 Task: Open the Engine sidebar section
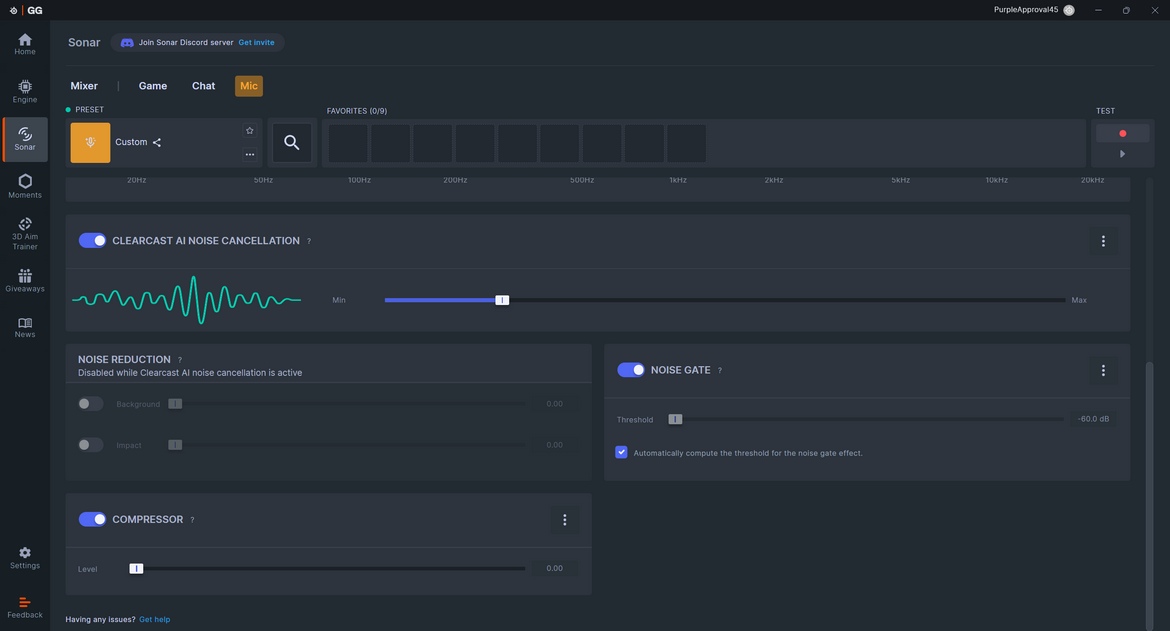[25, 91]
